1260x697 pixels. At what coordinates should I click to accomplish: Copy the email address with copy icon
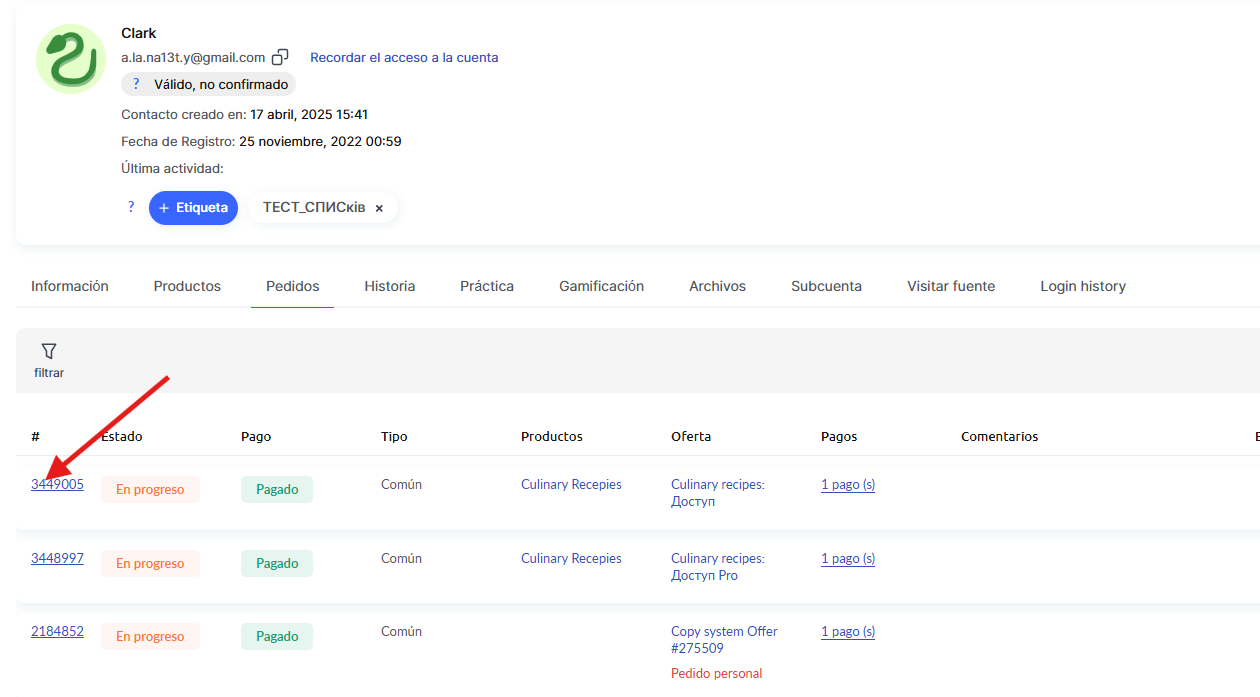pyautogui.click(x=281, y=57)
